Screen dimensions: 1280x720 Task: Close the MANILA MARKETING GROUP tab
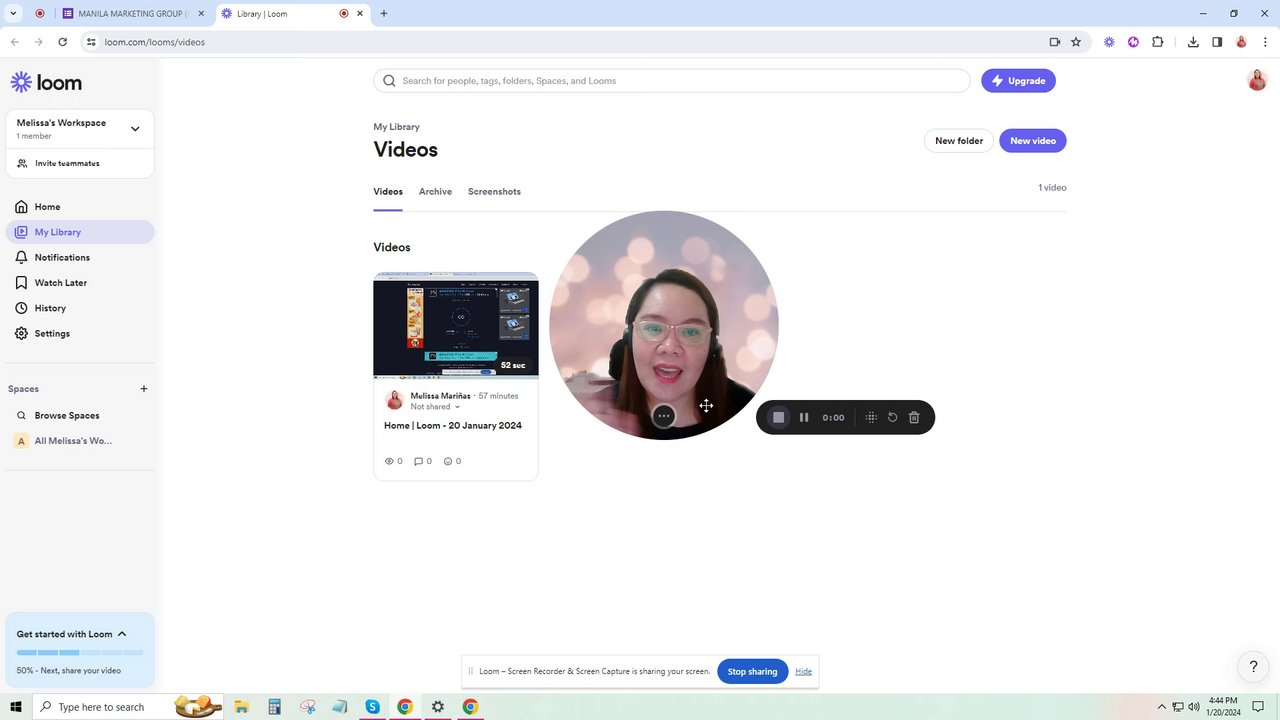(x=201, y=14)
